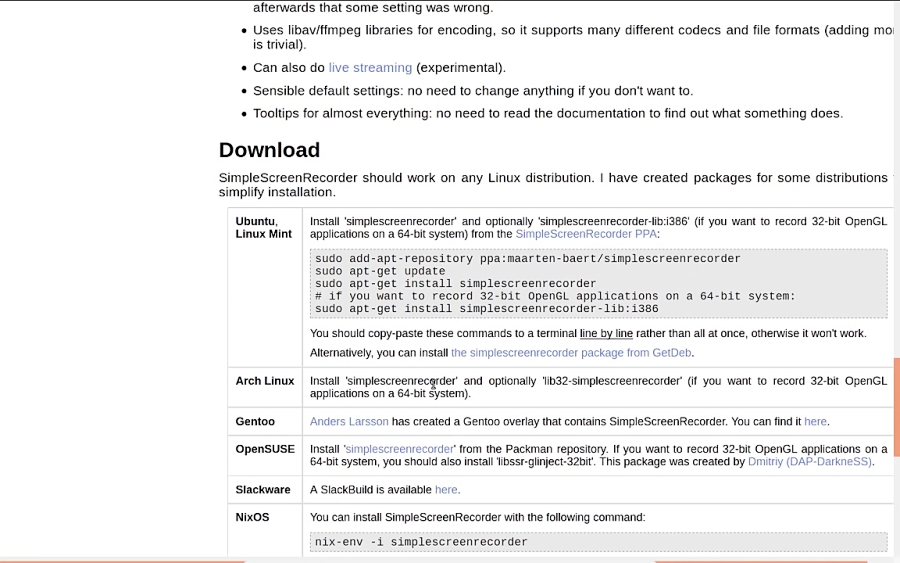900x563 pixels.
Task: Click 'lib32-simplescreenrecorder' text in Arch Linux row
Action: pyautogui.click(x=612, y=381)
